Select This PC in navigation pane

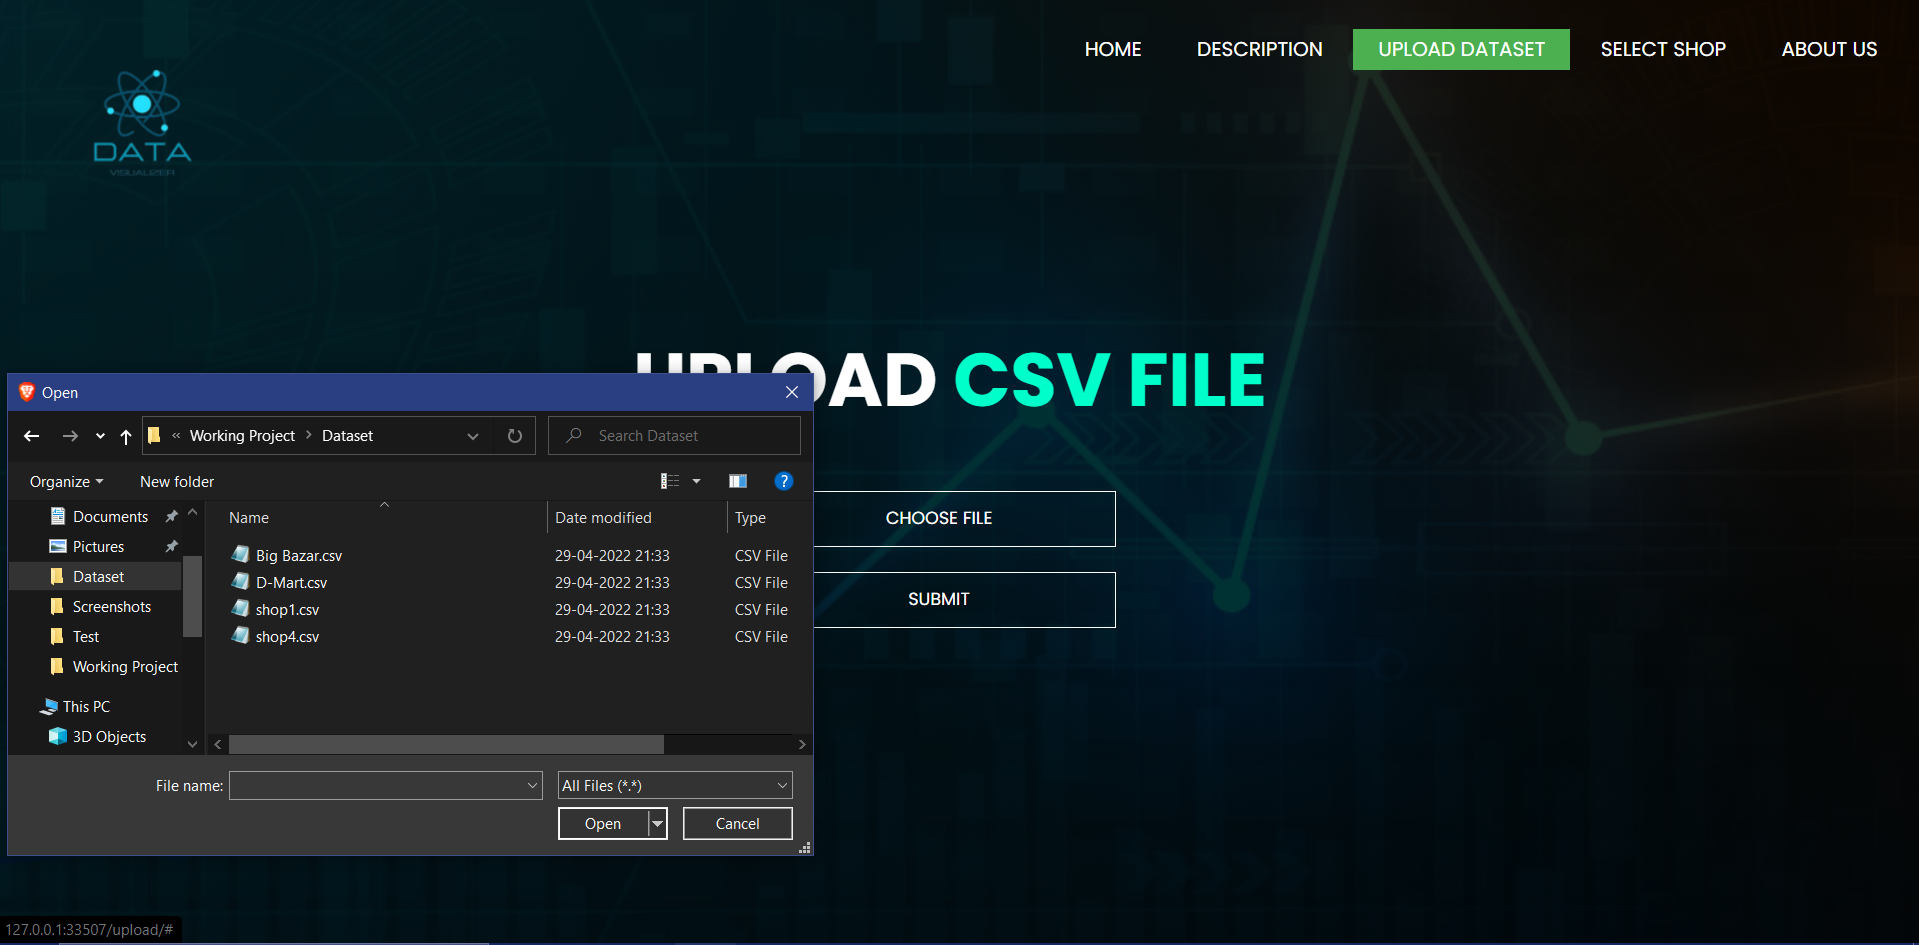pos(86,707)
